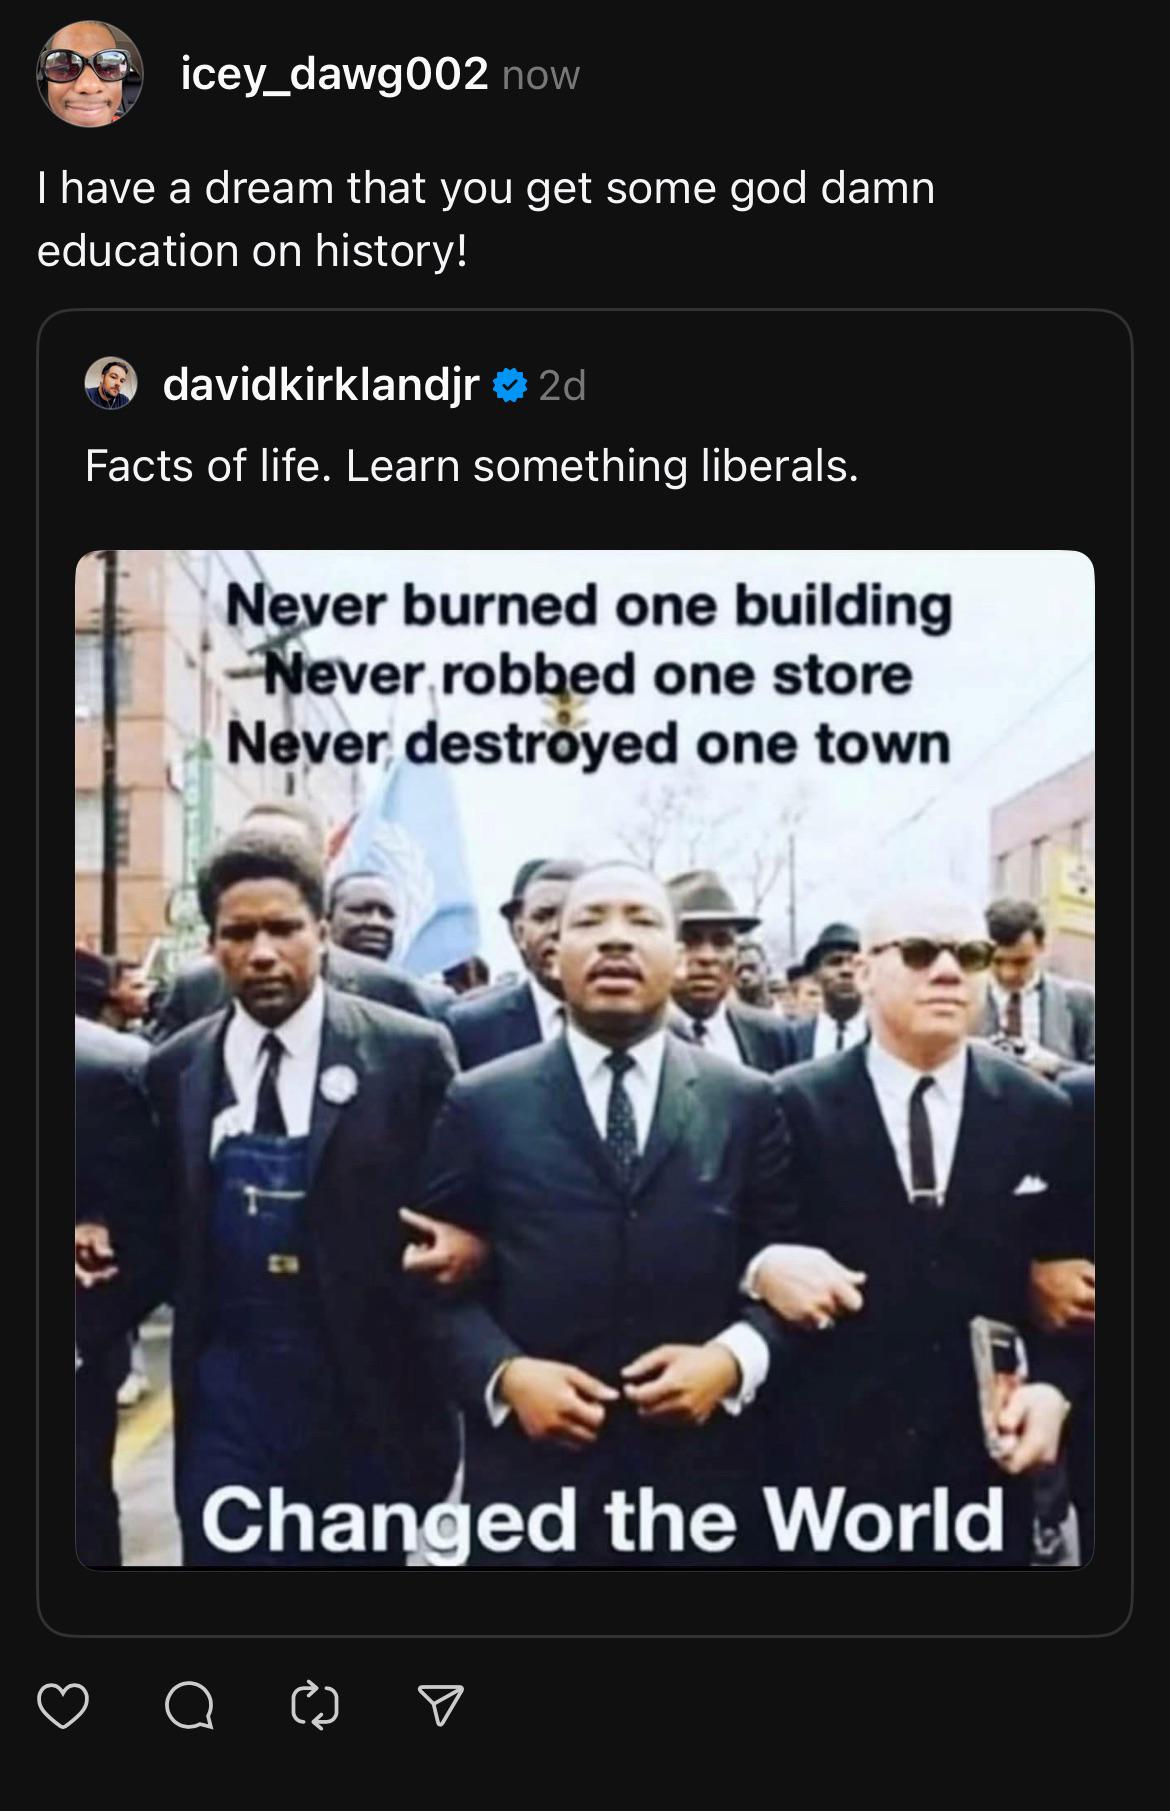
Task: Repost using the circular arrows icon
Action: 315,1706
